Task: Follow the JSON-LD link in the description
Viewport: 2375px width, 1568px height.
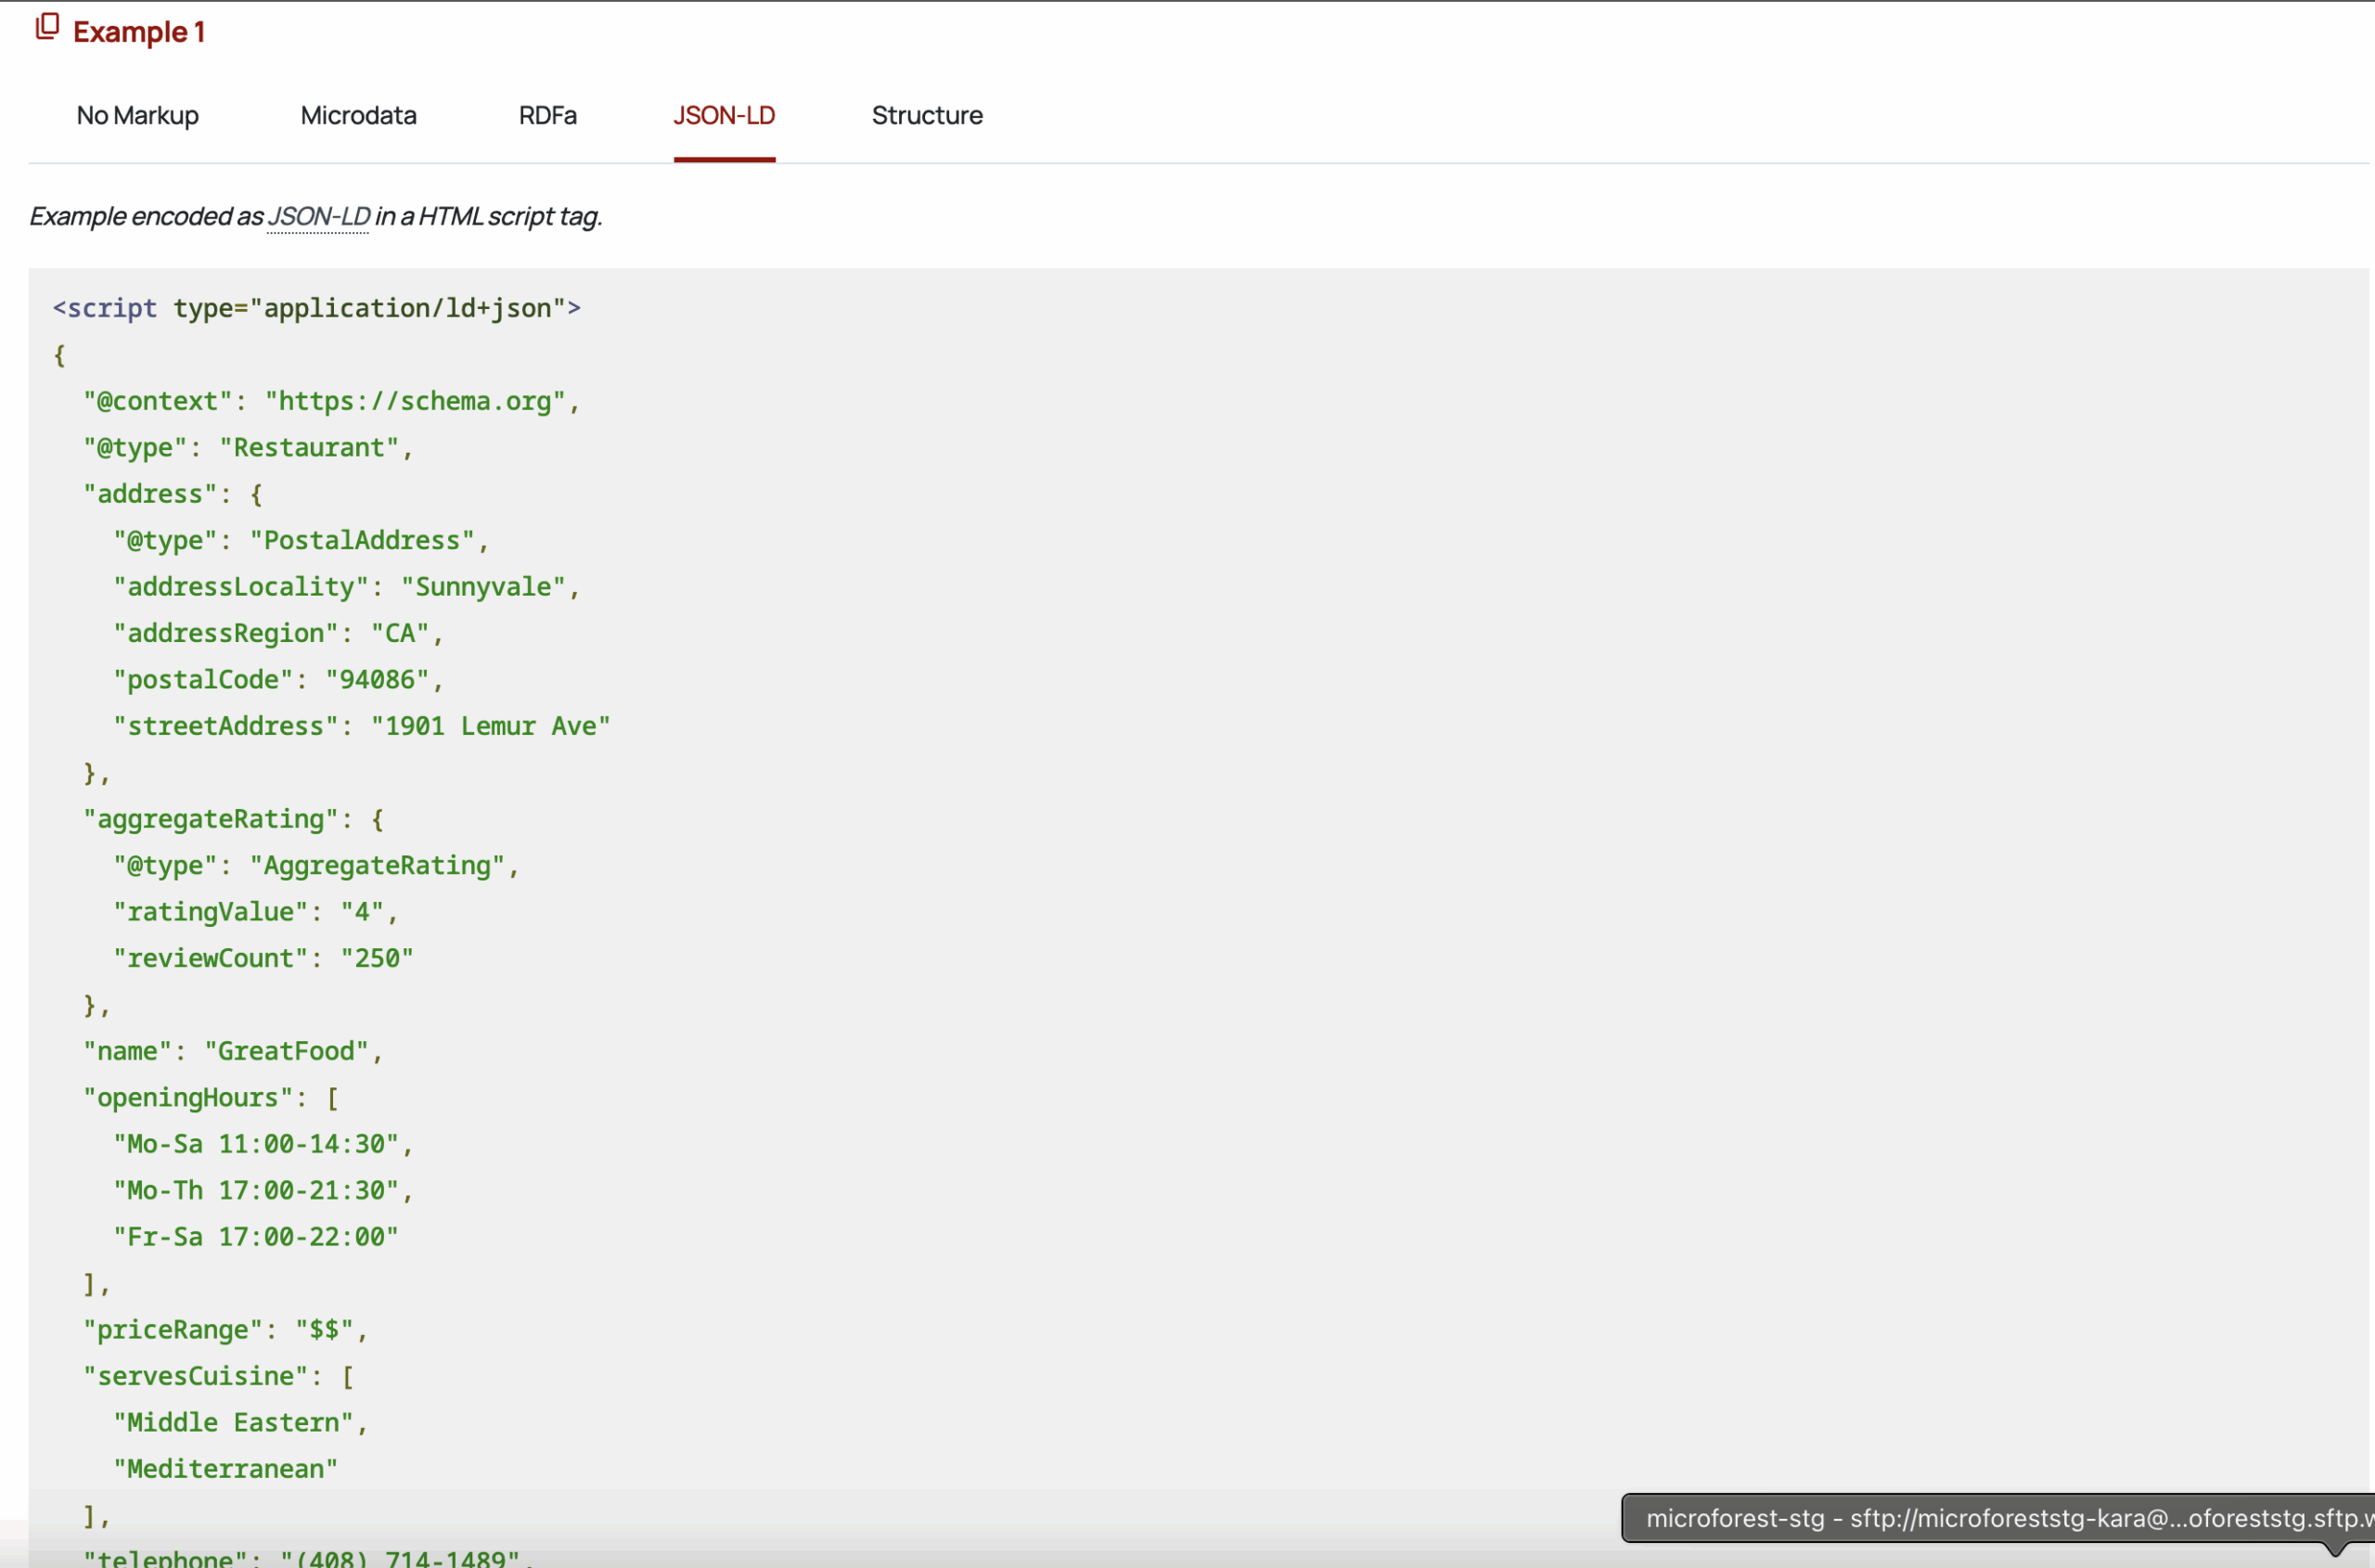Action: click(318, 216)
